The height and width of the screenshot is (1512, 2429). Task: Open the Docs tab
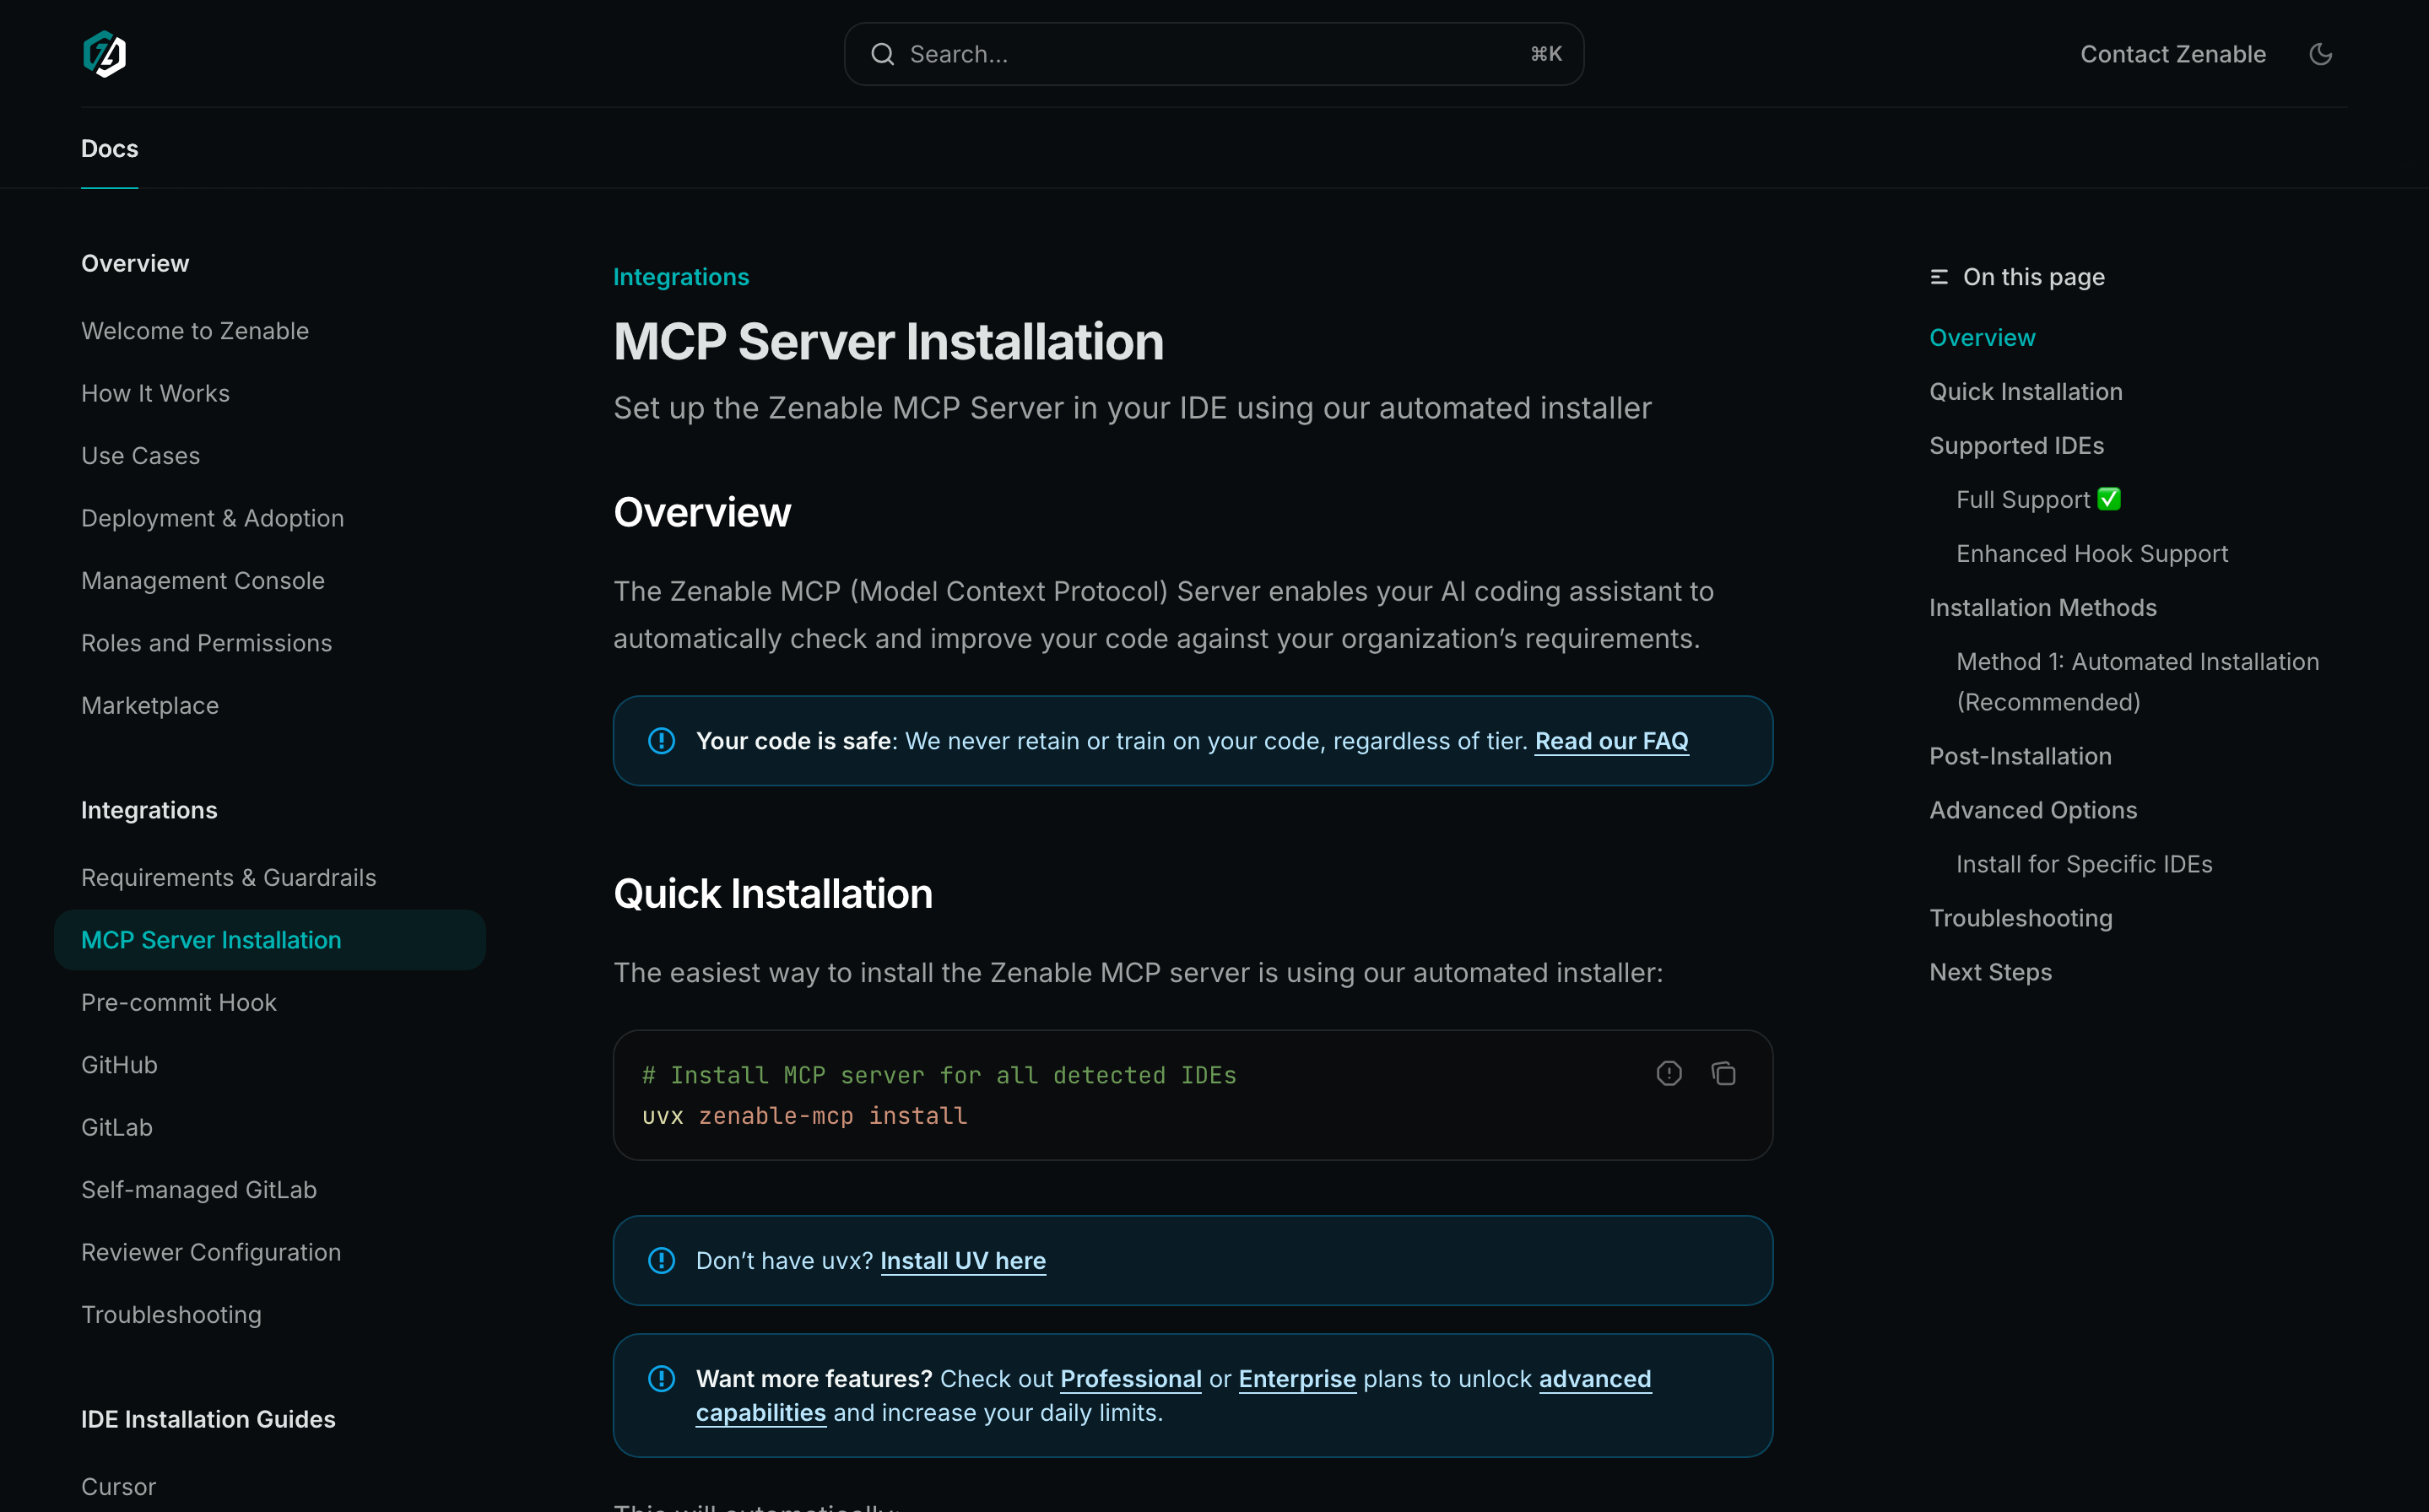(x=109, y=148)
